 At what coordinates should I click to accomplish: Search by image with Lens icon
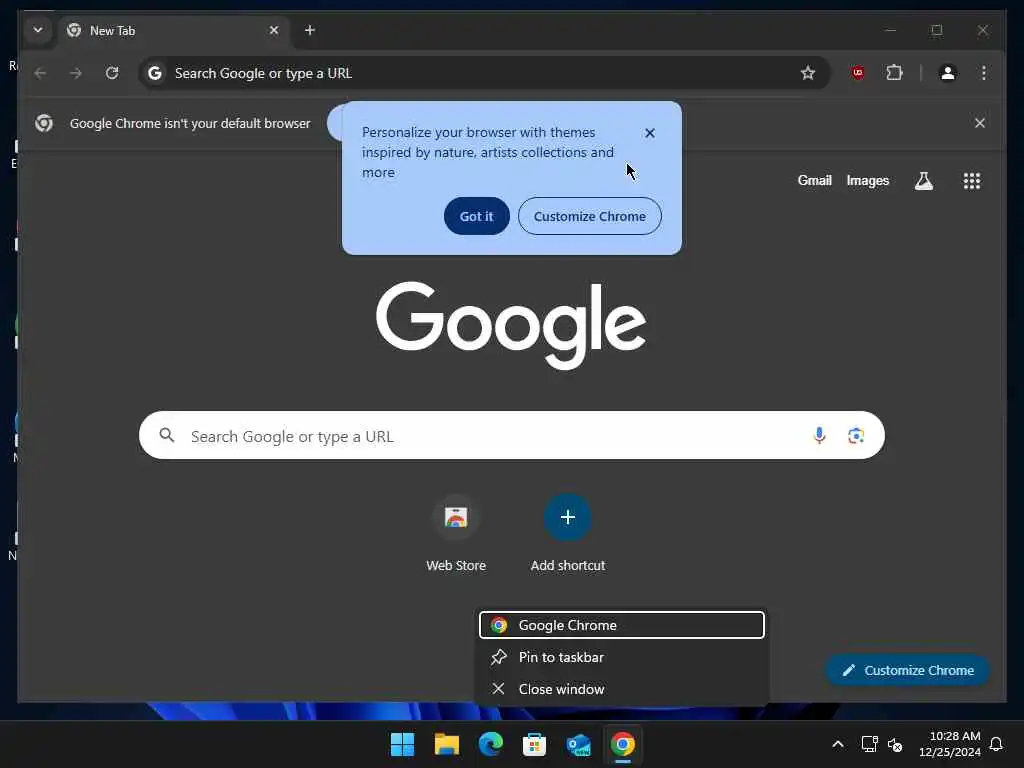point(856,436)
